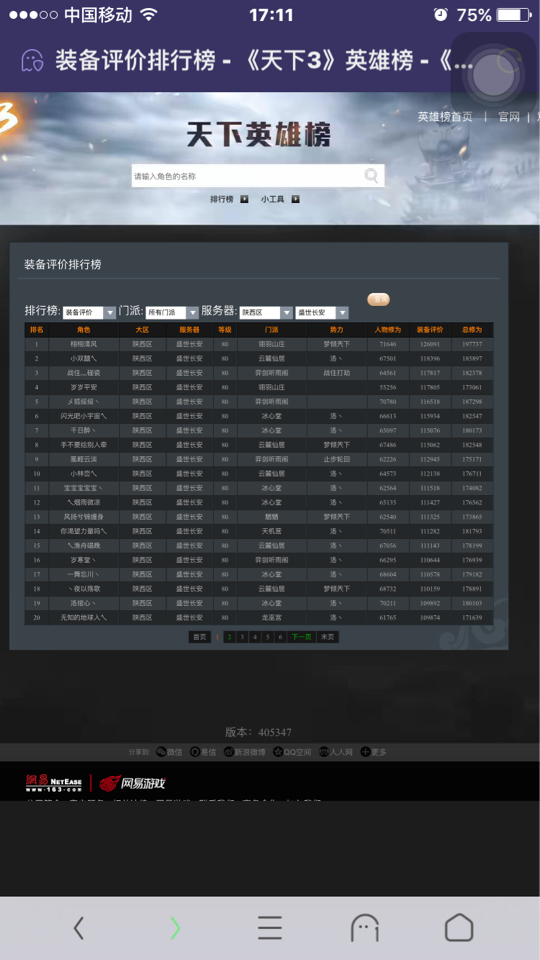Image resolution: width=540 pixels, height=960 pixels.
Task: Open the ghost-shaped tabs icon
Action: [365, 928]
